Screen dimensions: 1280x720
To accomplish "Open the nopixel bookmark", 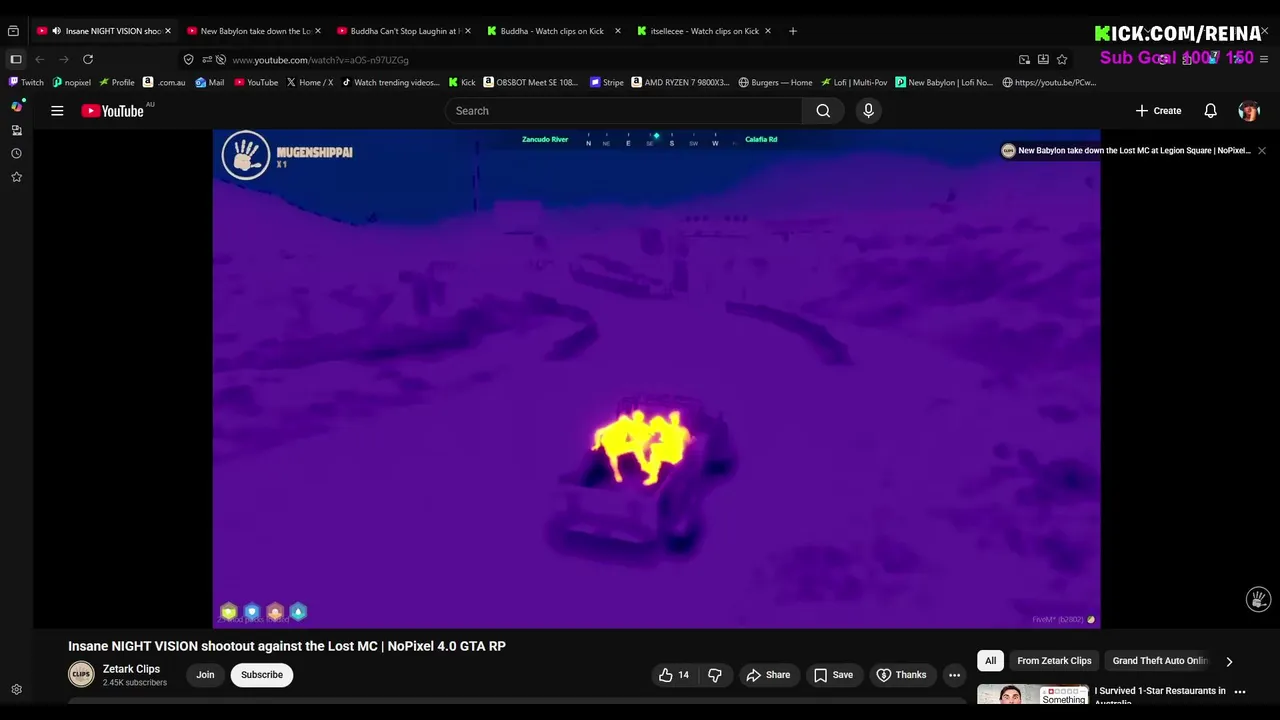I will tap(72, 83).
